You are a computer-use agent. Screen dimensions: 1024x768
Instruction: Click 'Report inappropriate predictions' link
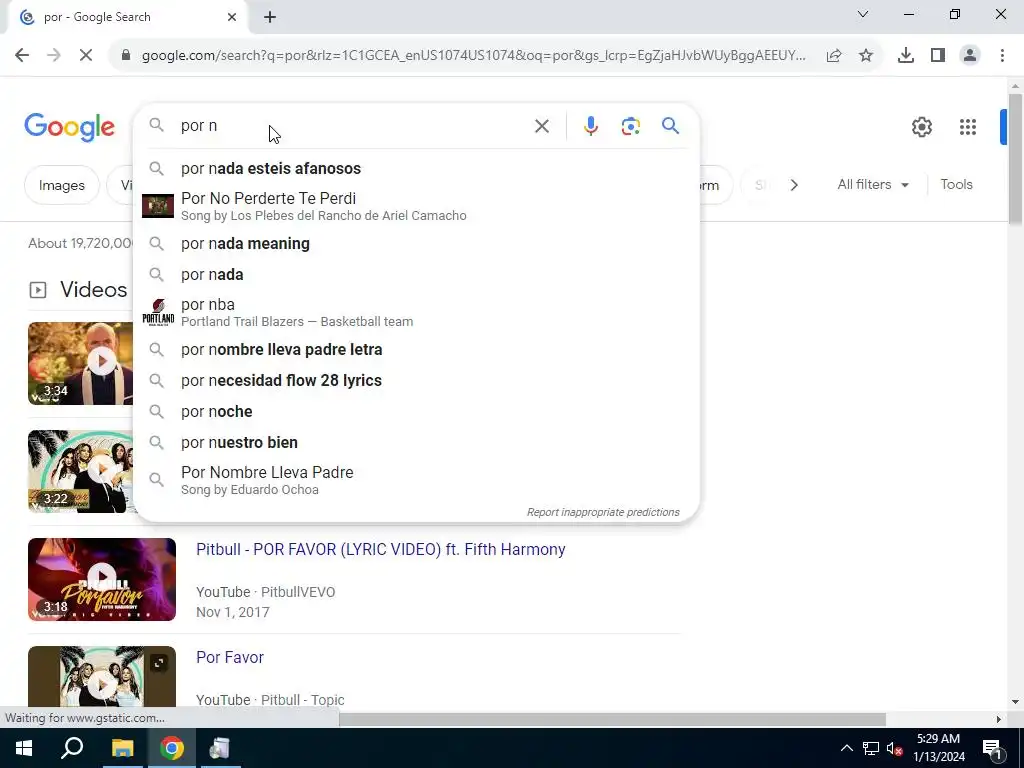tap(603, 512)
